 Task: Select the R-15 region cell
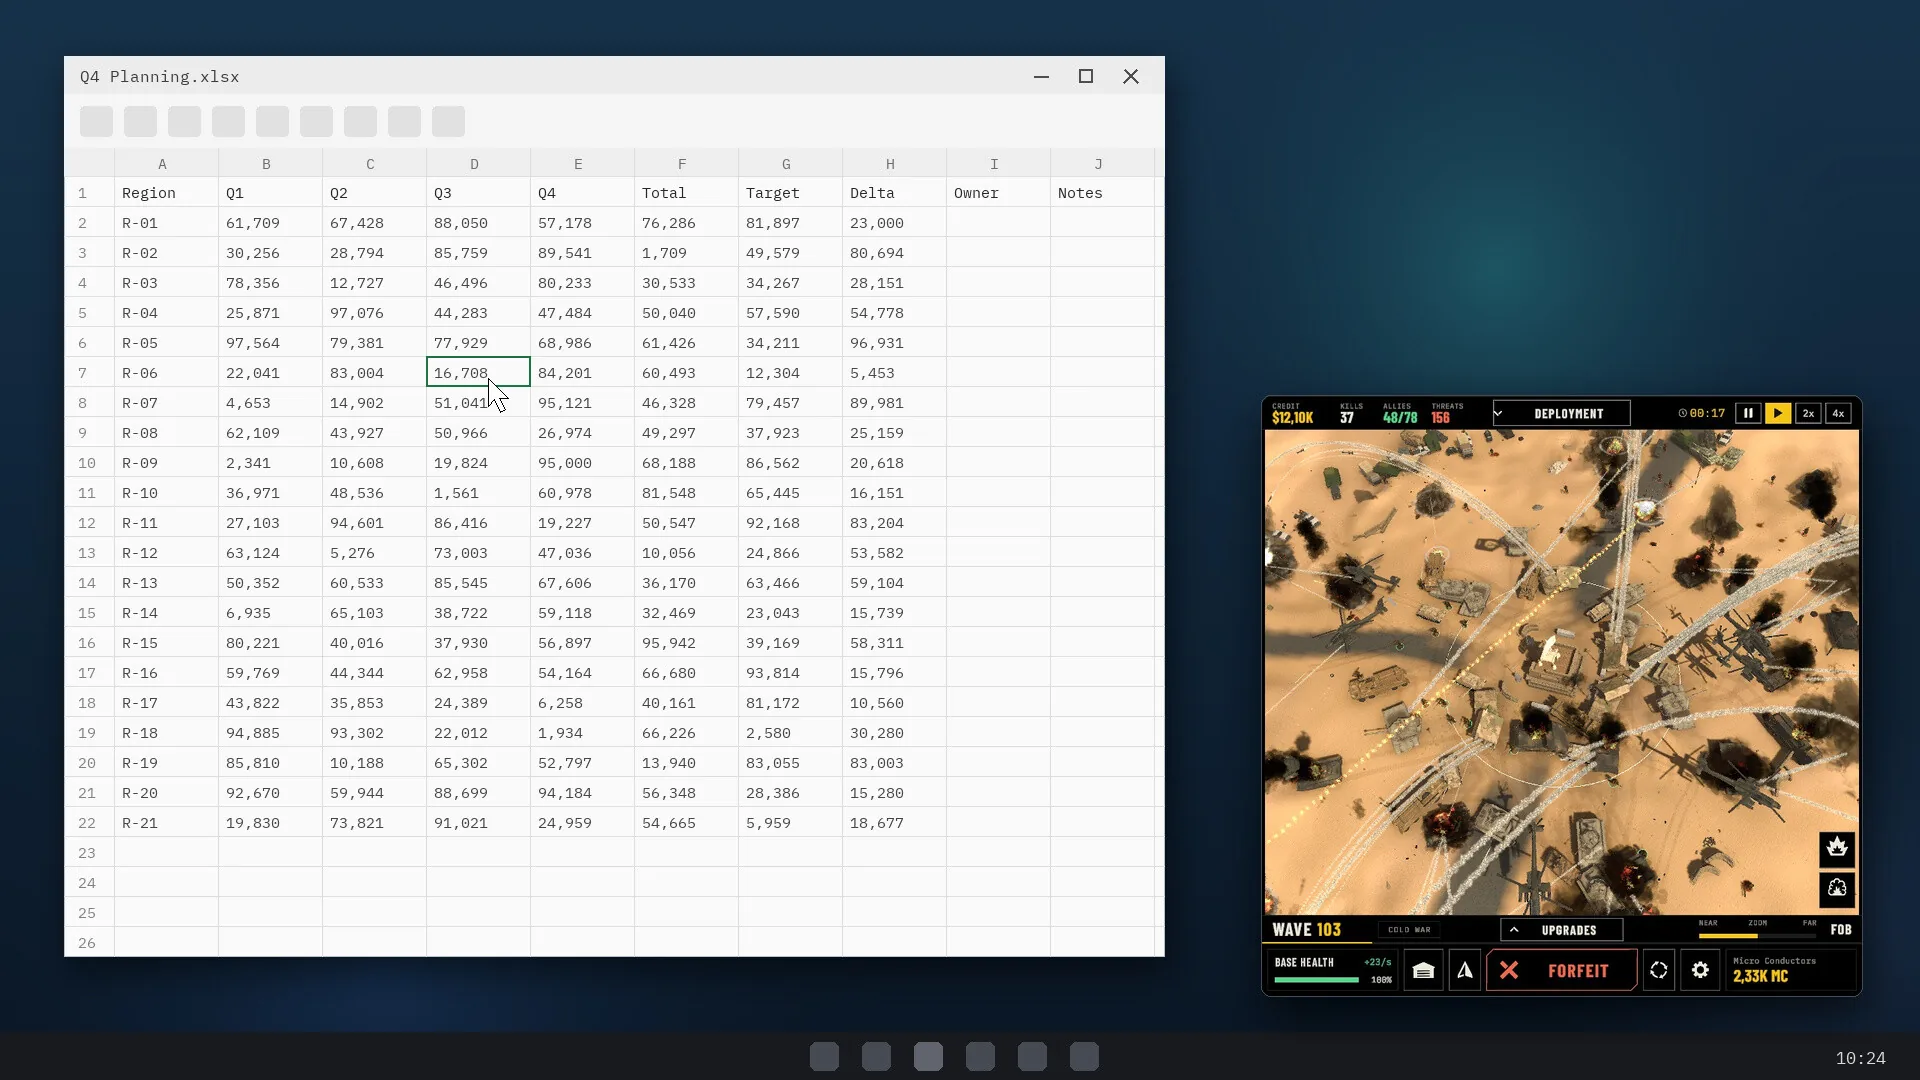[x=166, y=643]
